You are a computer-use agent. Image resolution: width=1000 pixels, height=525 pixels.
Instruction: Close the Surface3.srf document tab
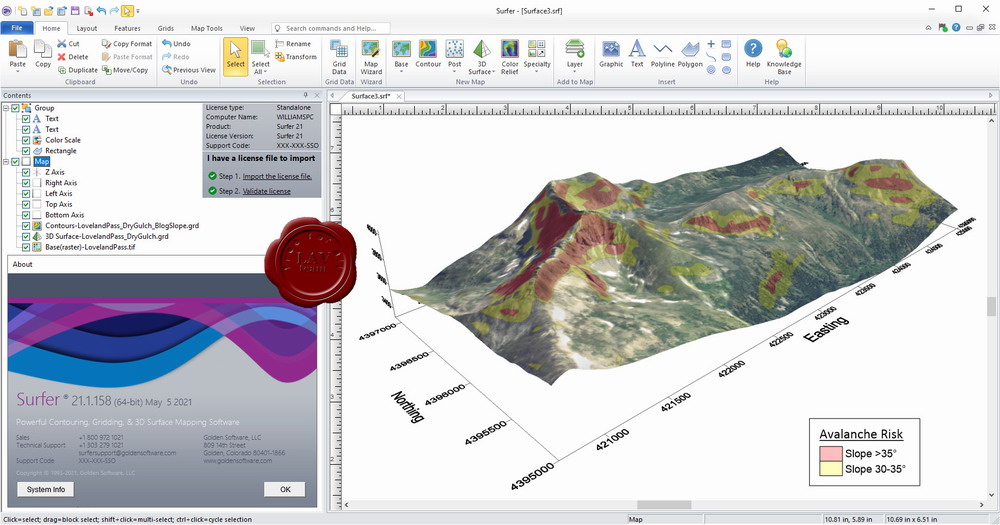point(399,96)
